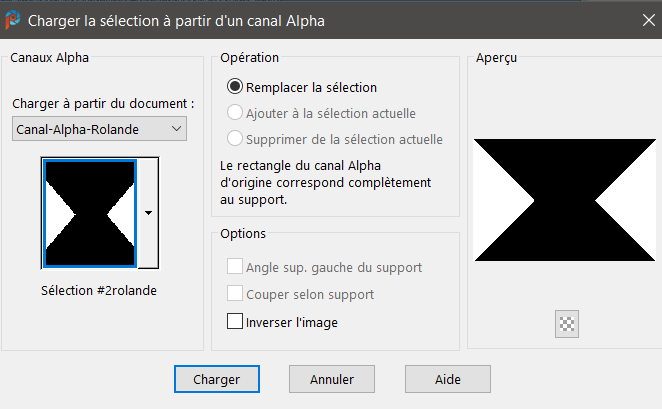Expand the alpha channel selection list arrow

pos(148,213)
